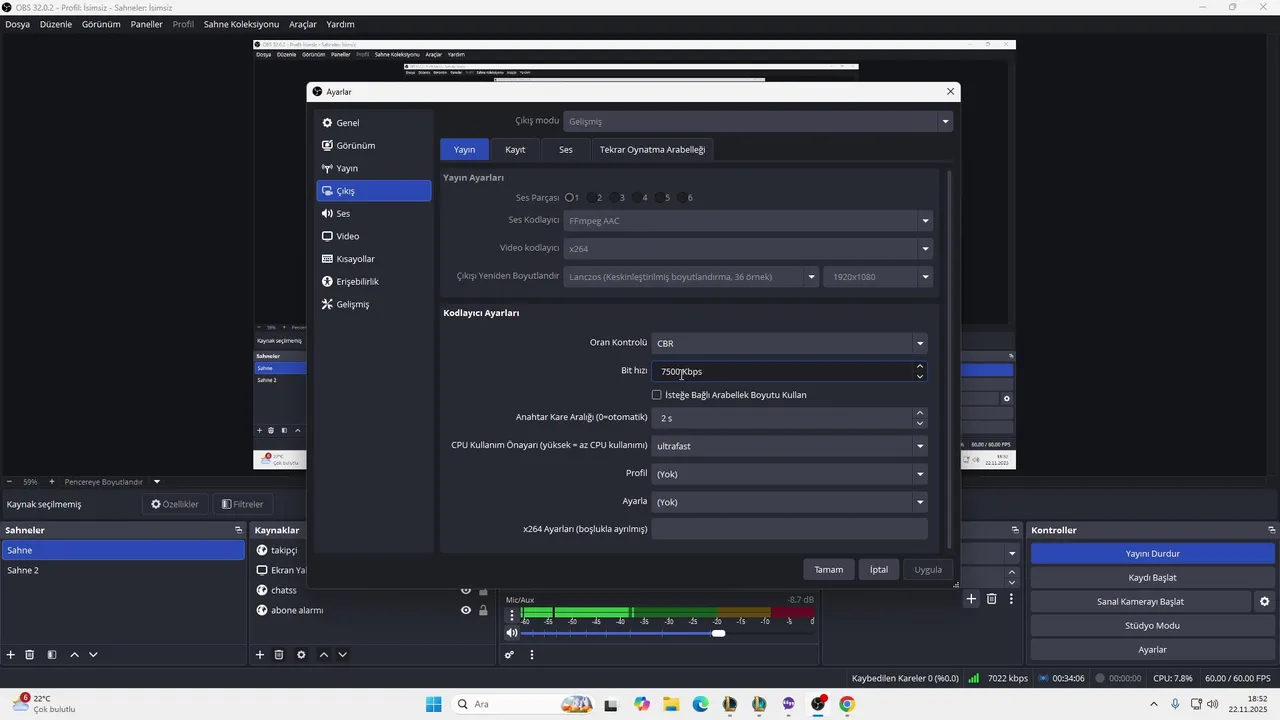The width and height of the screenshot is (1280, 720).
Task: Add a new scene with plus icon
Action: tap(11, 655)
